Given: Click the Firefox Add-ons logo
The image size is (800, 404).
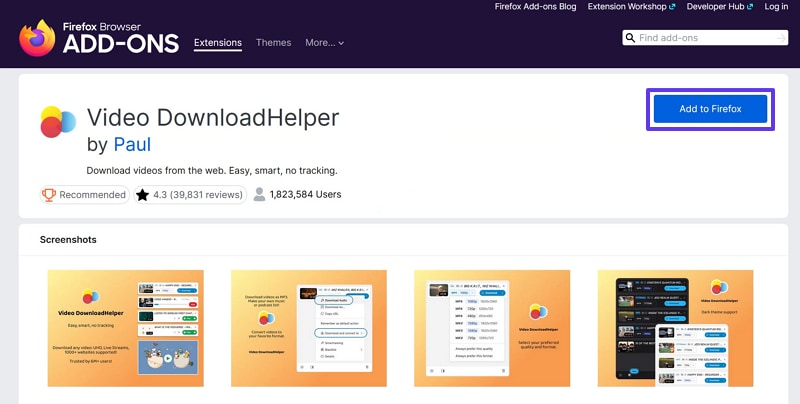Looking at the screenshot, I should tap(99, 38).
